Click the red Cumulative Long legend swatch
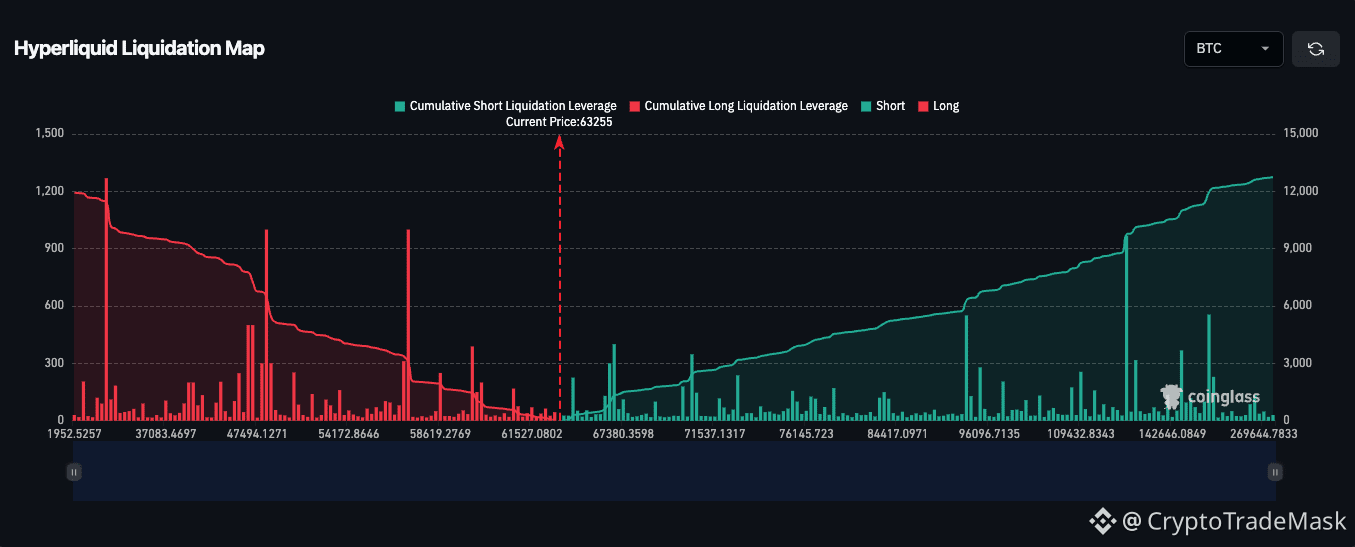 [635, 106]
